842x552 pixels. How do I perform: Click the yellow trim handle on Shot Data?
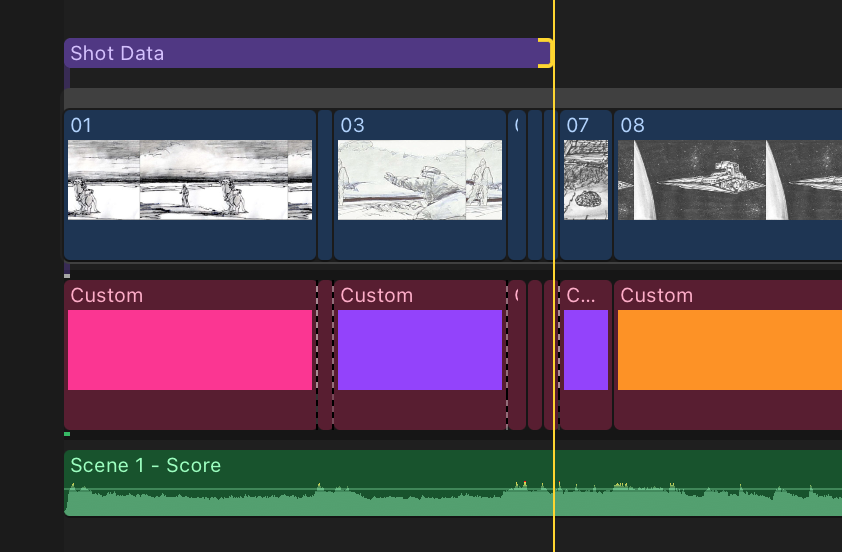click(546, 53)
